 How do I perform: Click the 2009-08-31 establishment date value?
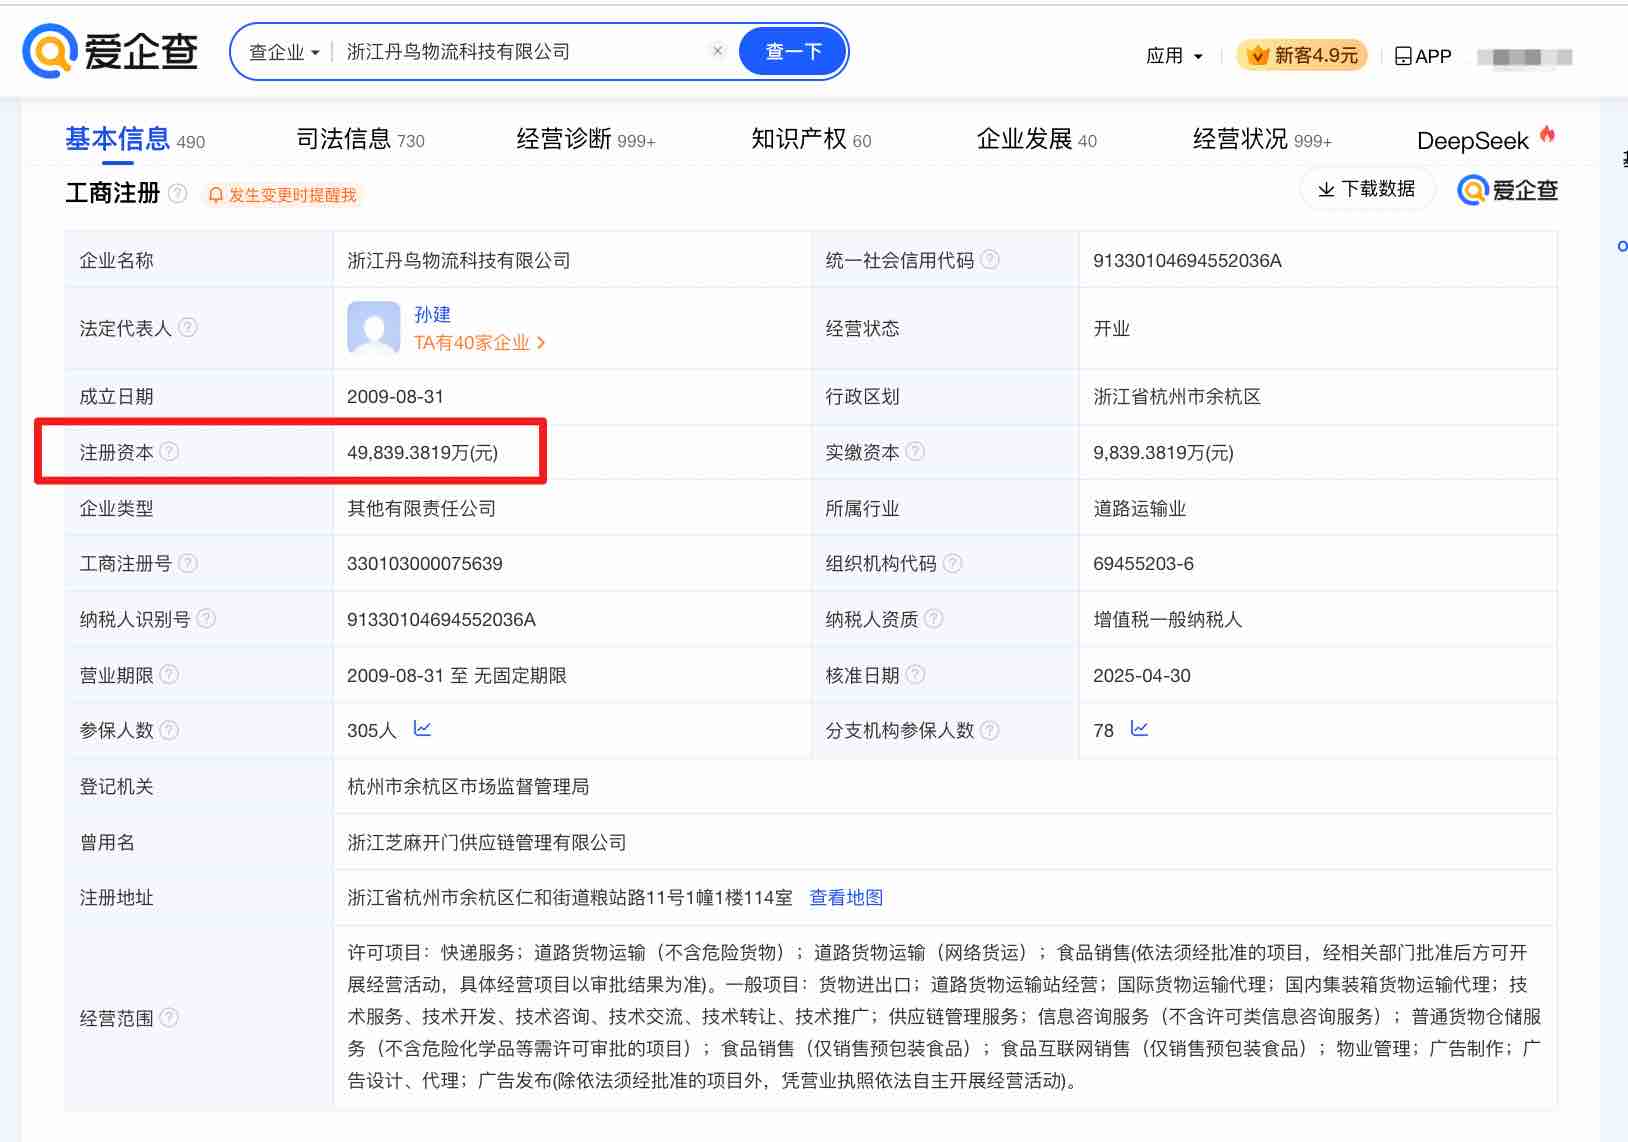point(395,397)
